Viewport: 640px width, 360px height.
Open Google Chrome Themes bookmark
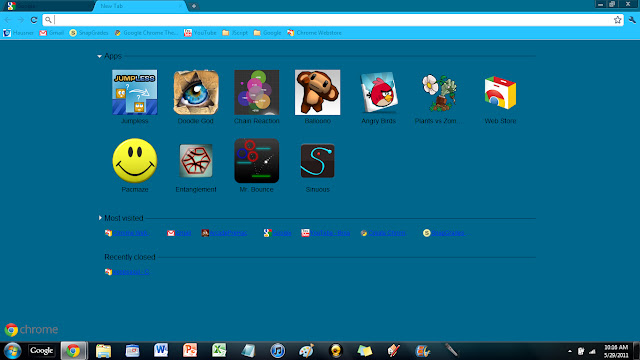tap(146, 33)
